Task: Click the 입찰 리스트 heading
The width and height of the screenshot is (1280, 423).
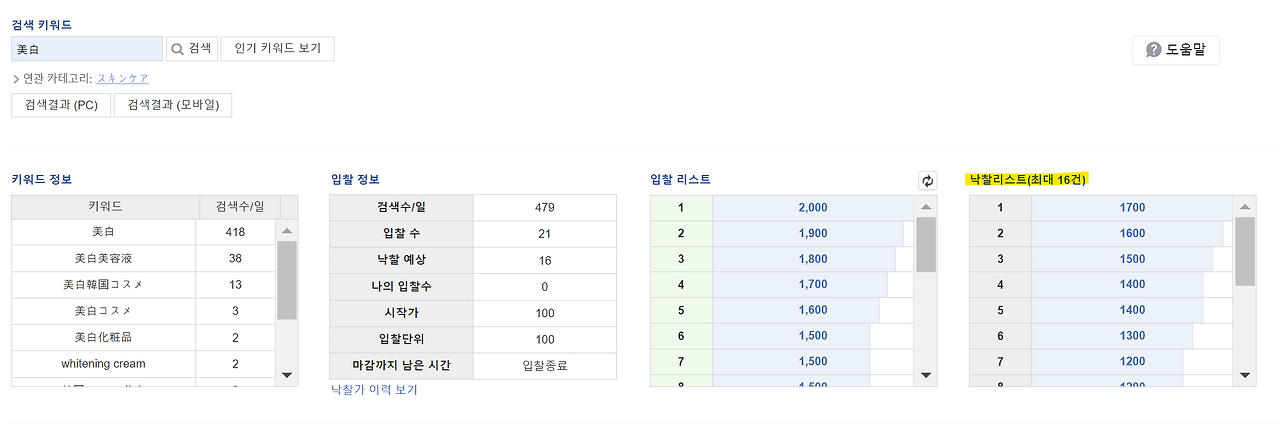Action: [x=680, y=179]
